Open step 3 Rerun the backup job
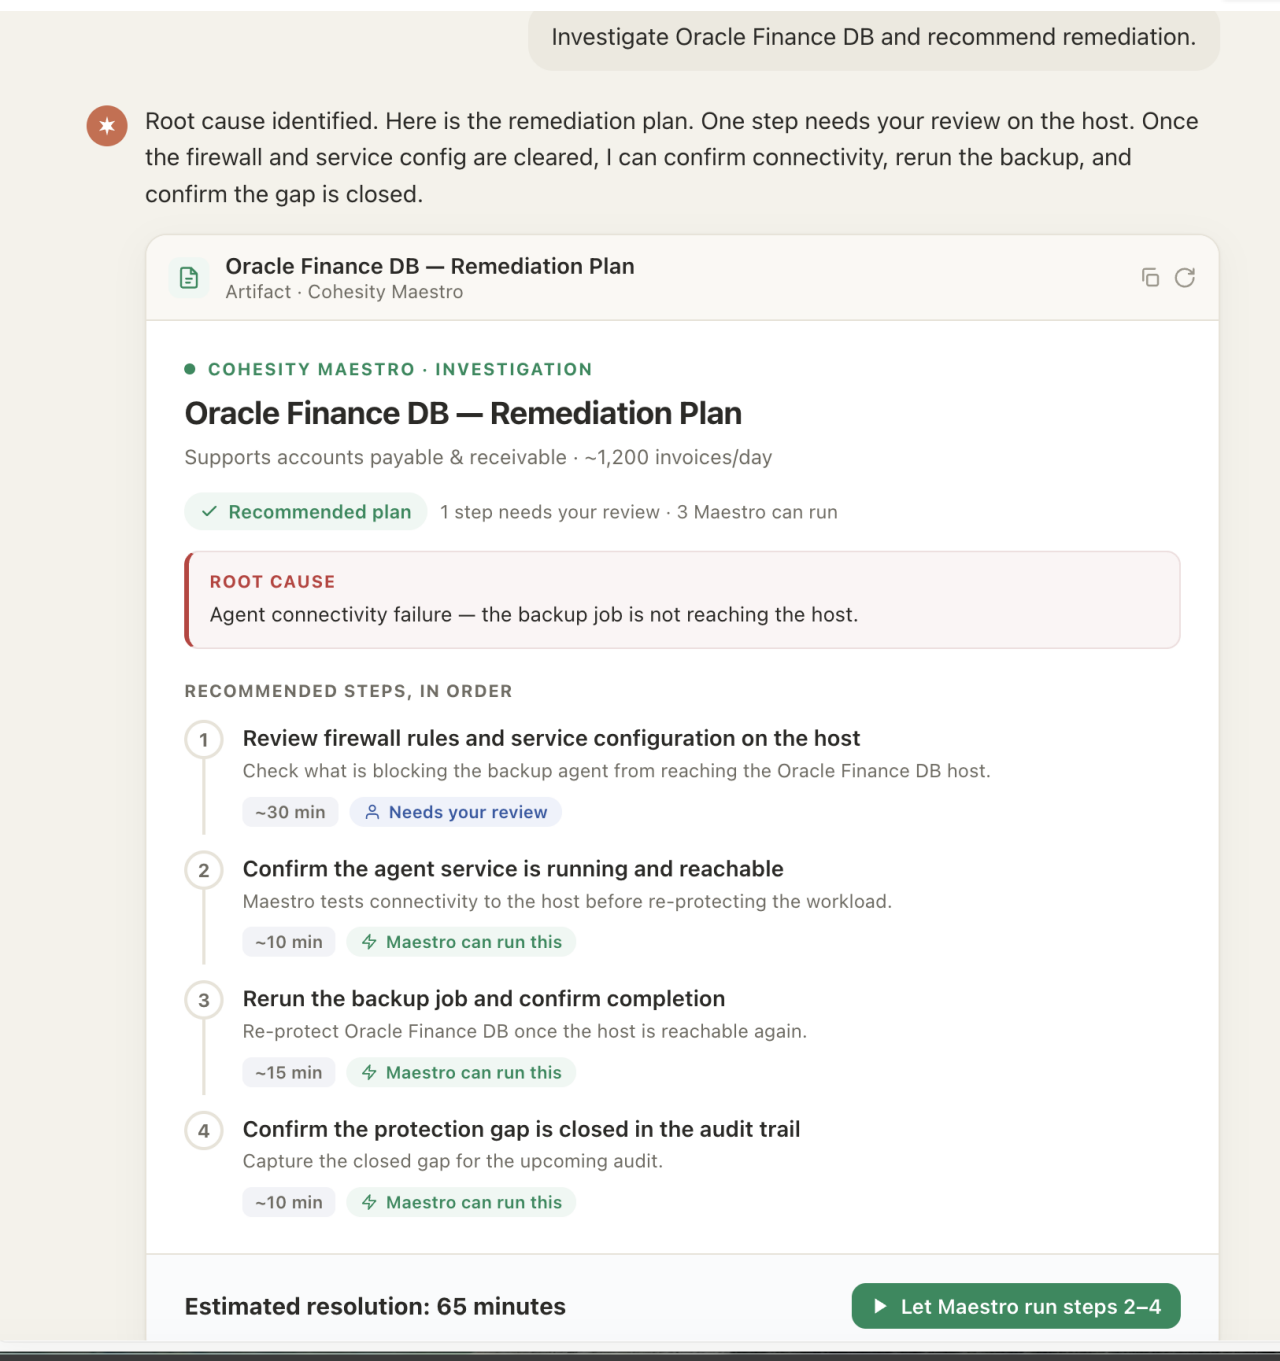The height and width of the screenshot is (1361, 1280). [x=484, y=998]
